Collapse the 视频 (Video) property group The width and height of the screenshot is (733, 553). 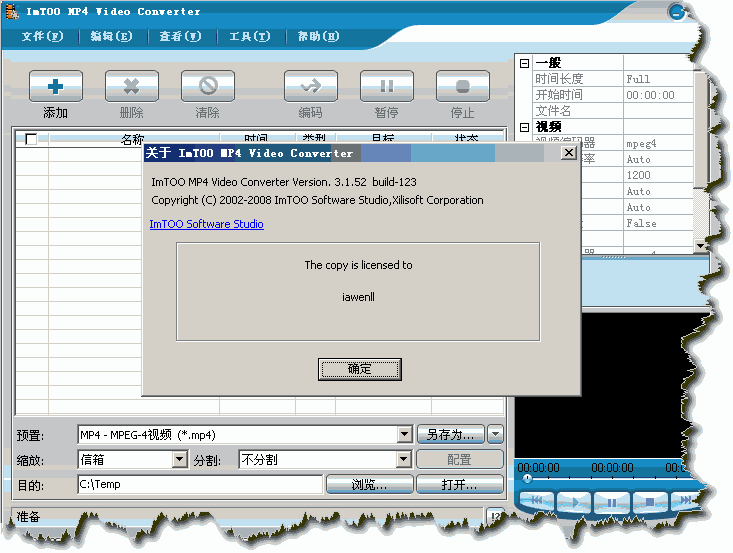click(x=525, y=127)
